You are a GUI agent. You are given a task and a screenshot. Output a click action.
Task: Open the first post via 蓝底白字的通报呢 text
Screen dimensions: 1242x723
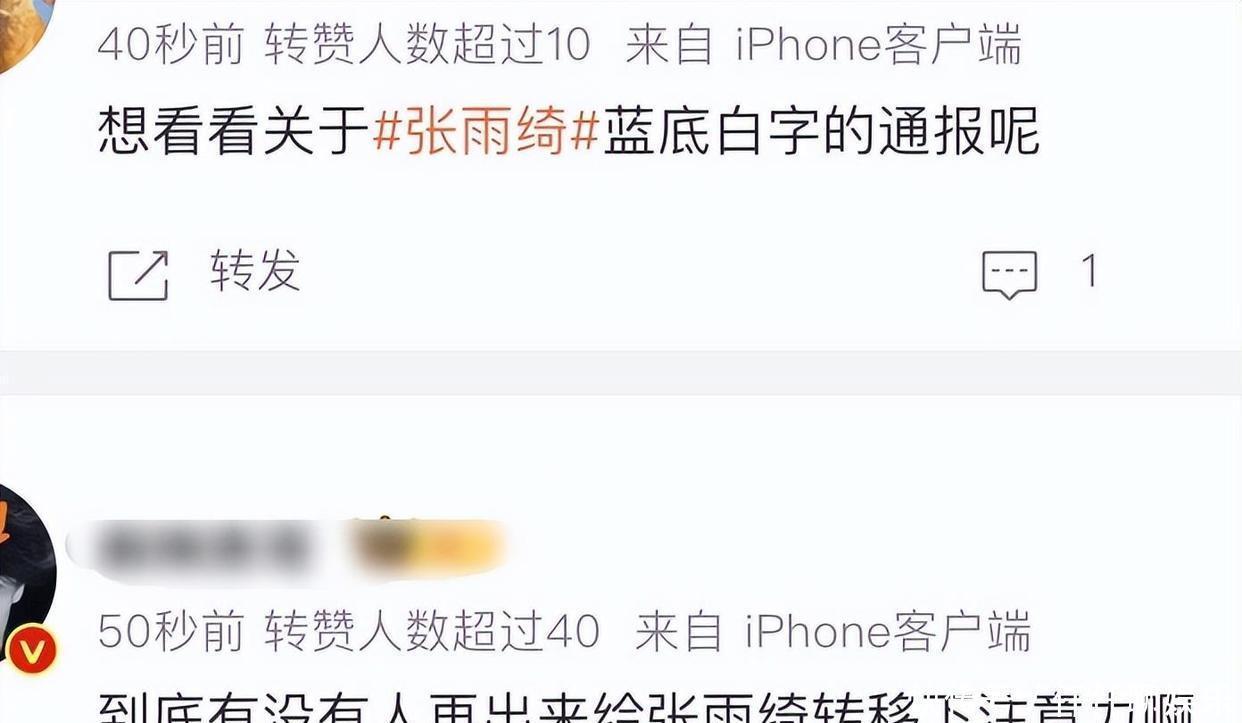pos(821,133)
